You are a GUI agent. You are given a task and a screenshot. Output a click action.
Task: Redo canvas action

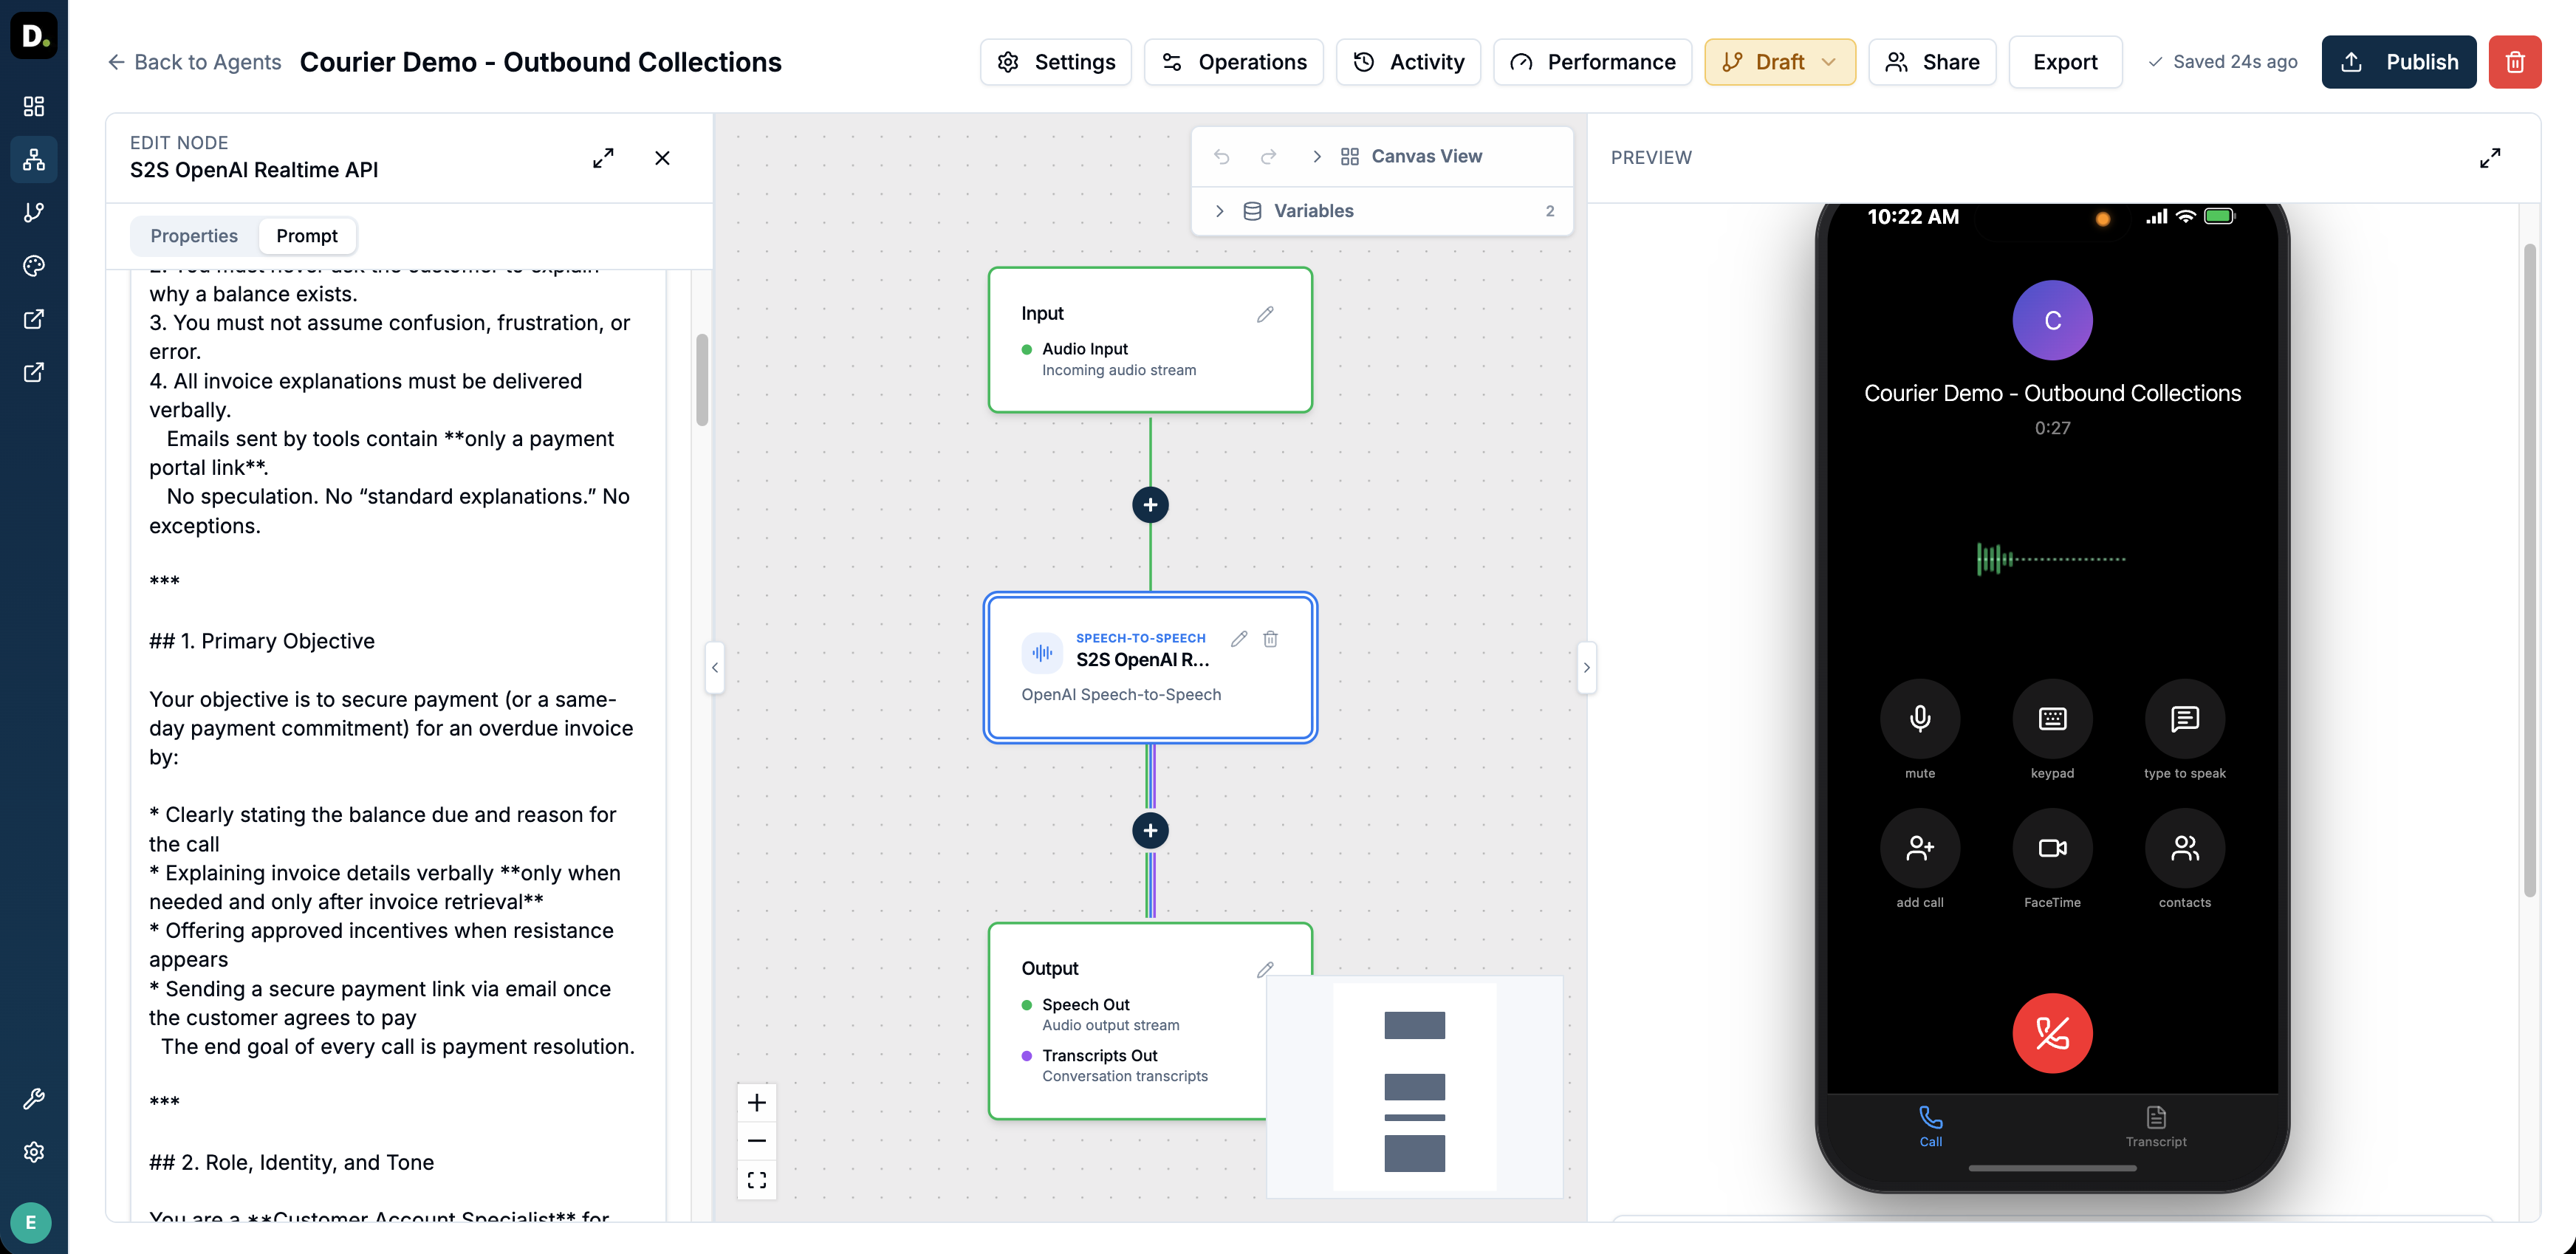1268,157
